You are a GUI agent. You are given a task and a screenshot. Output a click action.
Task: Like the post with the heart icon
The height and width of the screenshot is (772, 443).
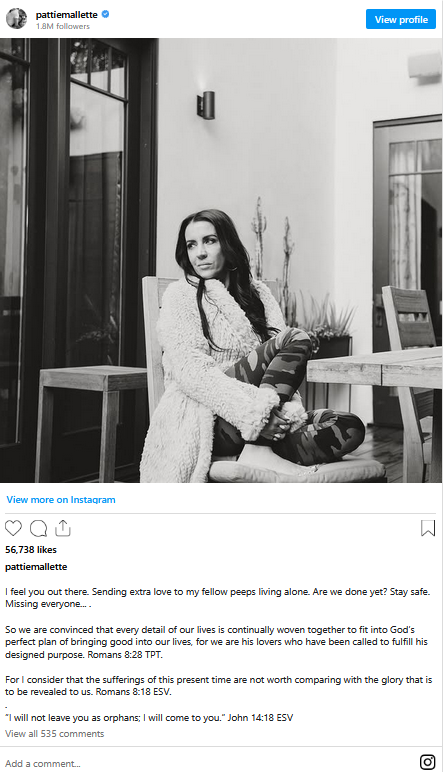[13, 528]
